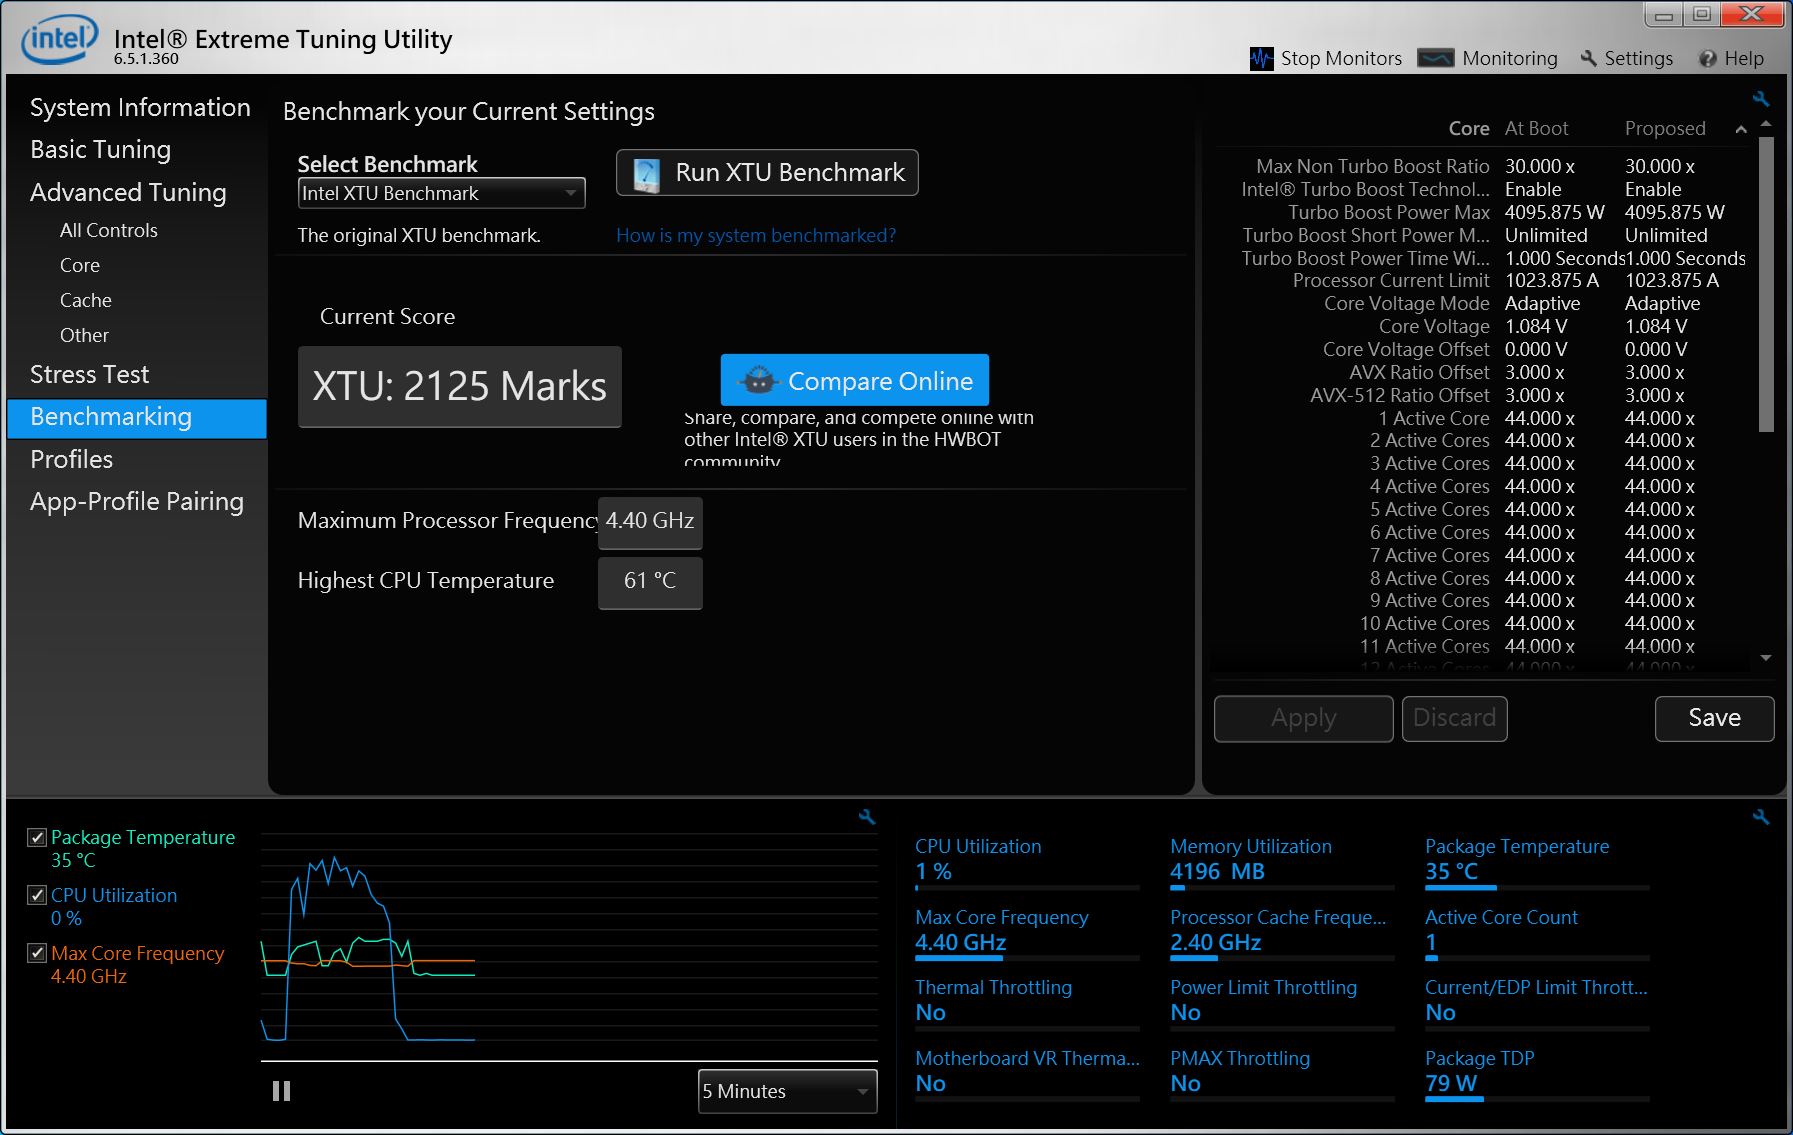Click the Settings wrench icon in header
This screenshot has height=1135, width=1793.
click(1588, 58)
